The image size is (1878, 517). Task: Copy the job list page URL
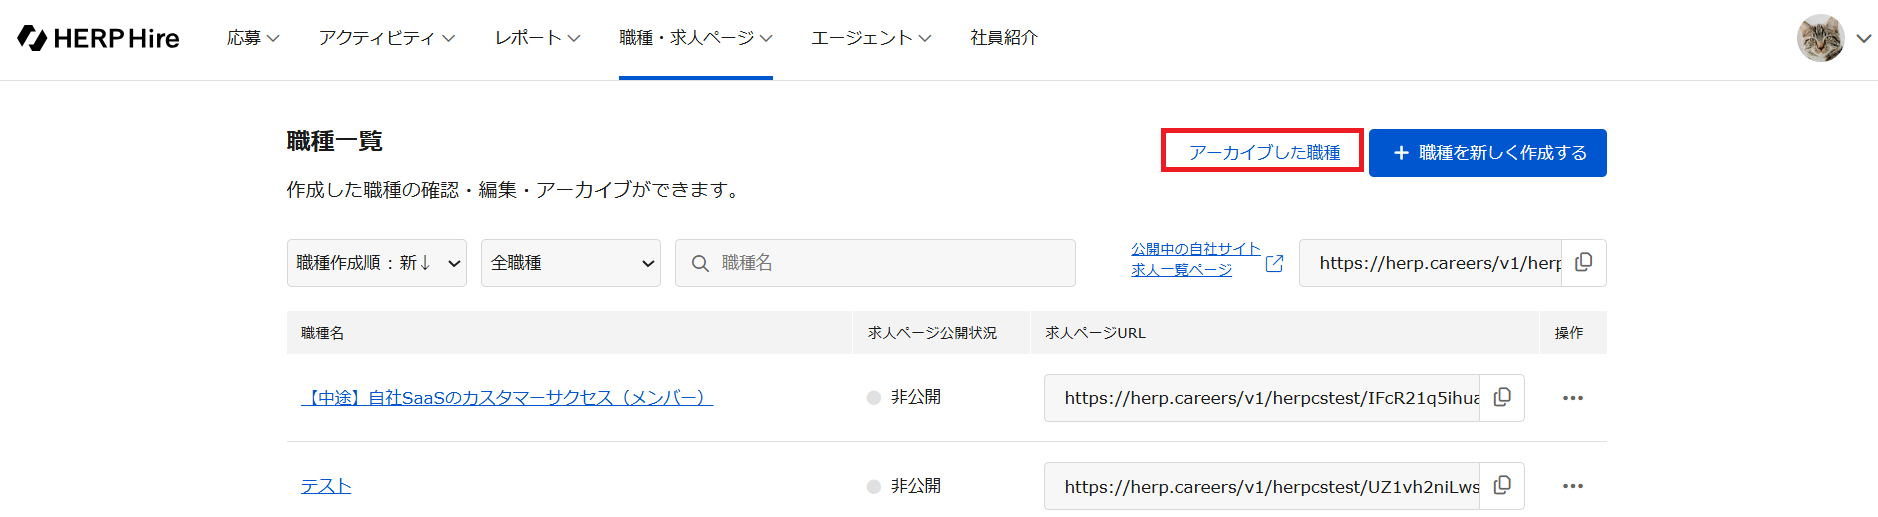click(x=1583, y=262)
